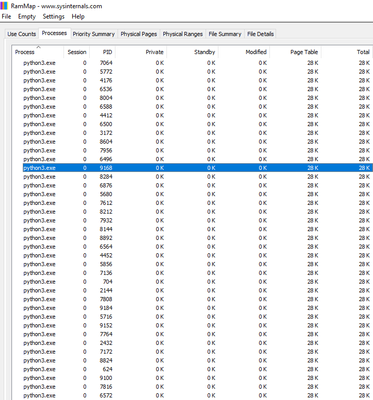Select python3.exe row with PID 7064
Viewport: 373px width, 400px height.
click(x=198, y=63)
